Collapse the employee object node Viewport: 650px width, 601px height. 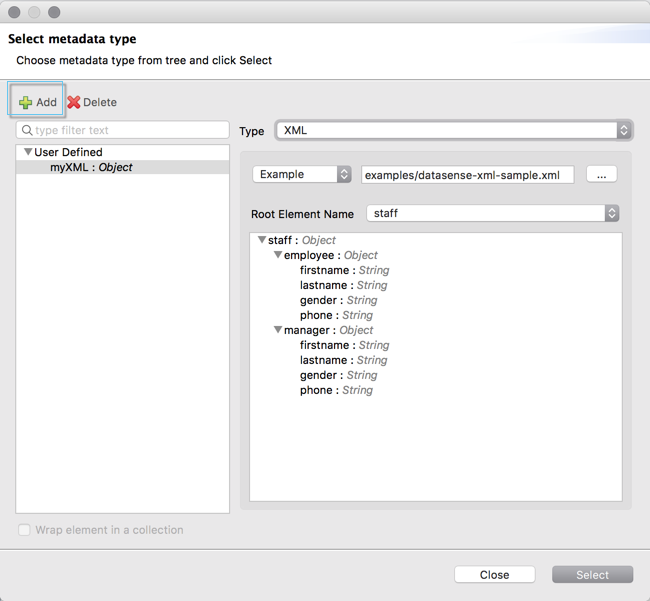278,255
